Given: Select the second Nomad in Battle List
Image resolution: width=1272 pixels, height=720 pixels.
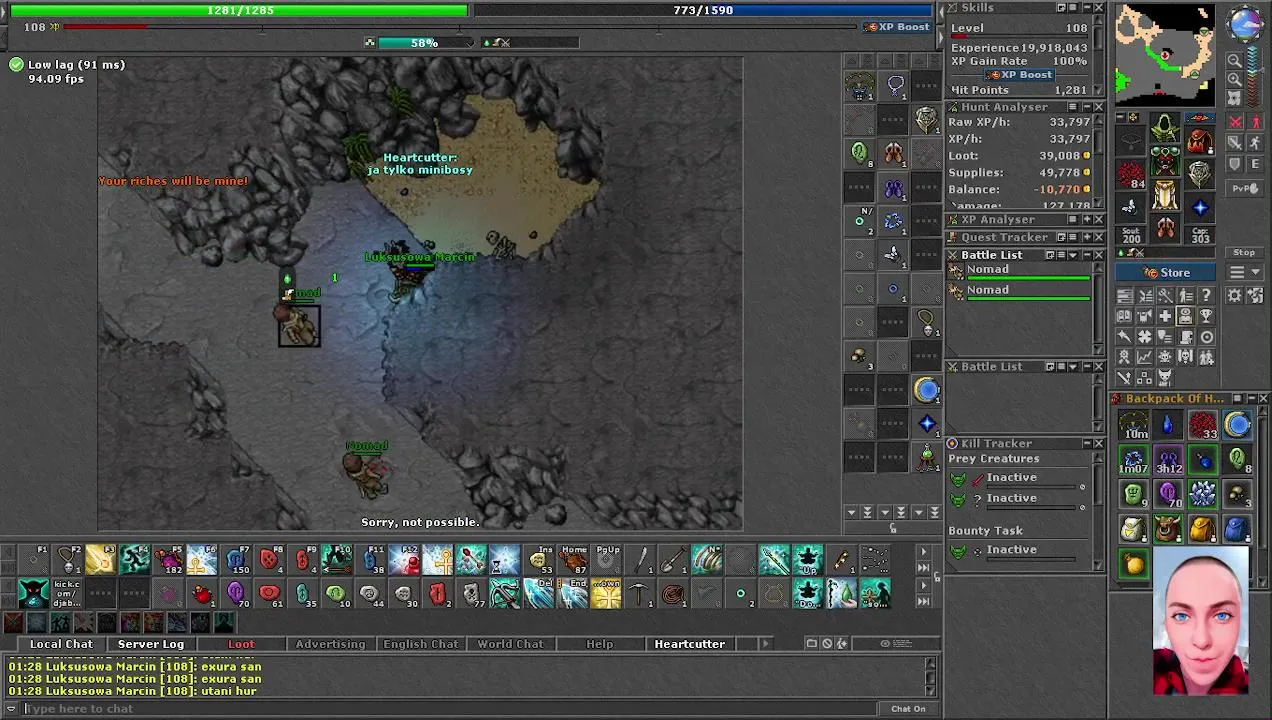Looking at the screenshot, I should pos(1019,291).
